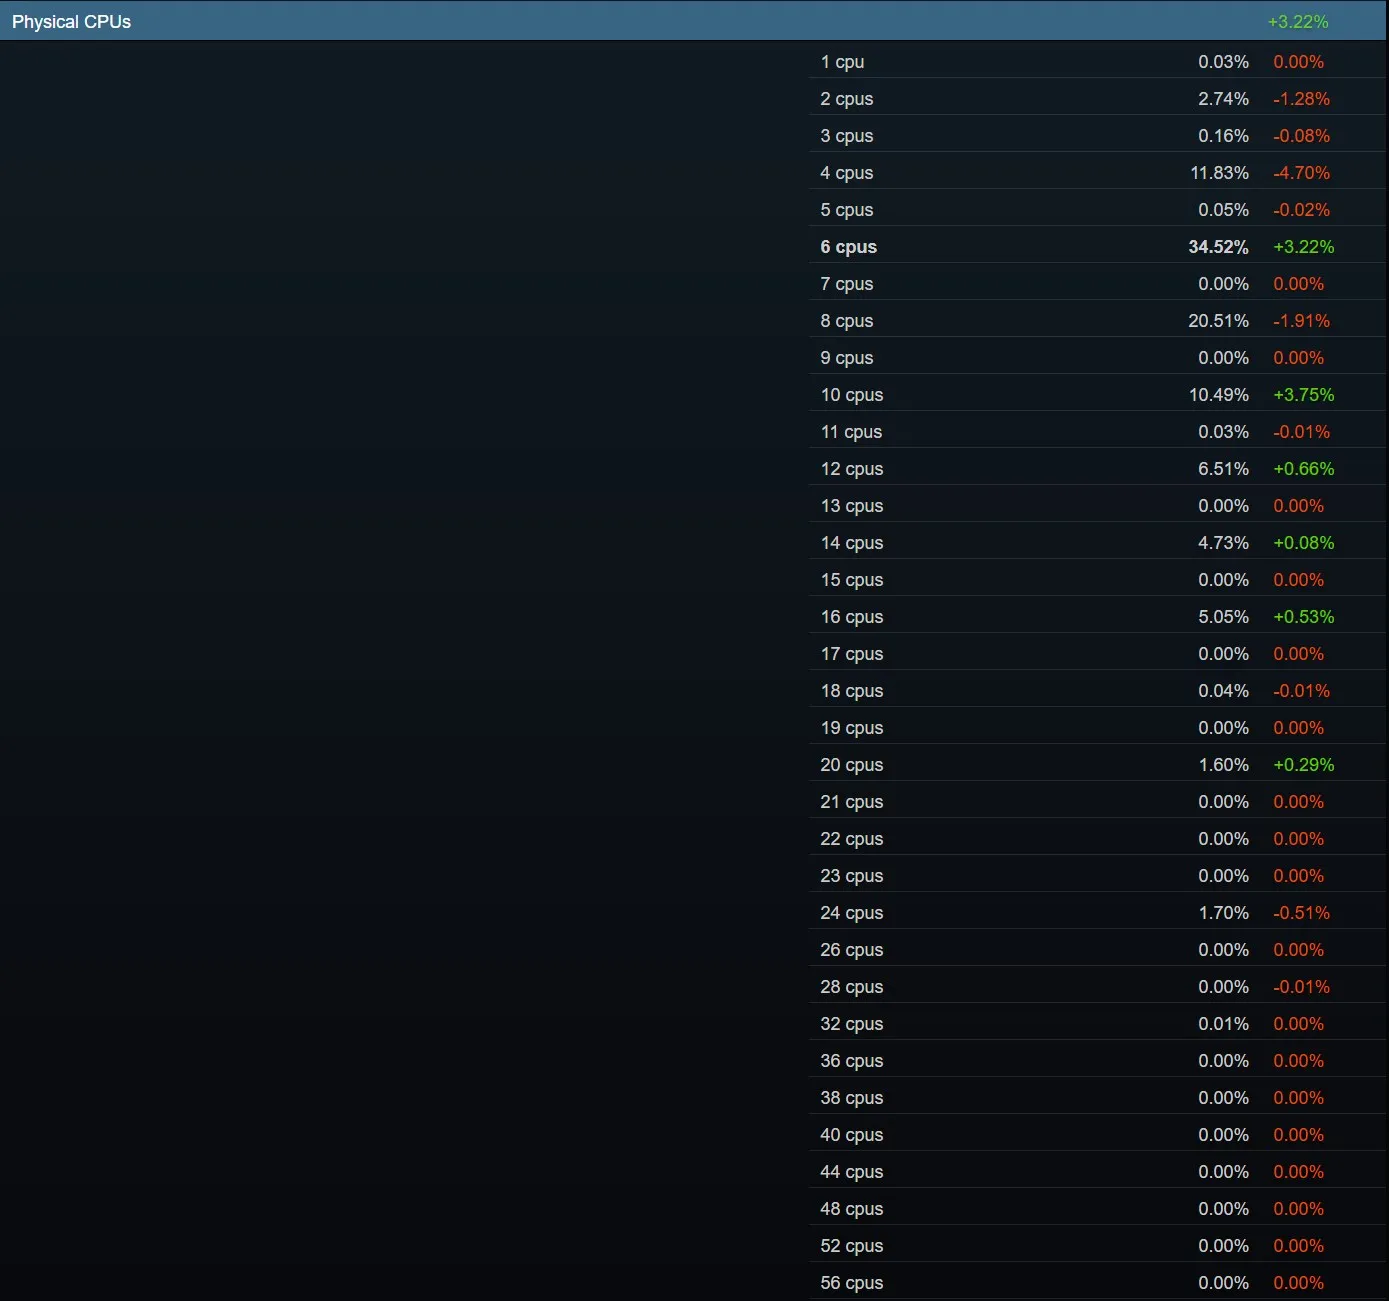Image resolution: width=1389 pixels, height=1301 pixels.
Task: Select the "48 cpus" row label
Action: (852, 1209)
